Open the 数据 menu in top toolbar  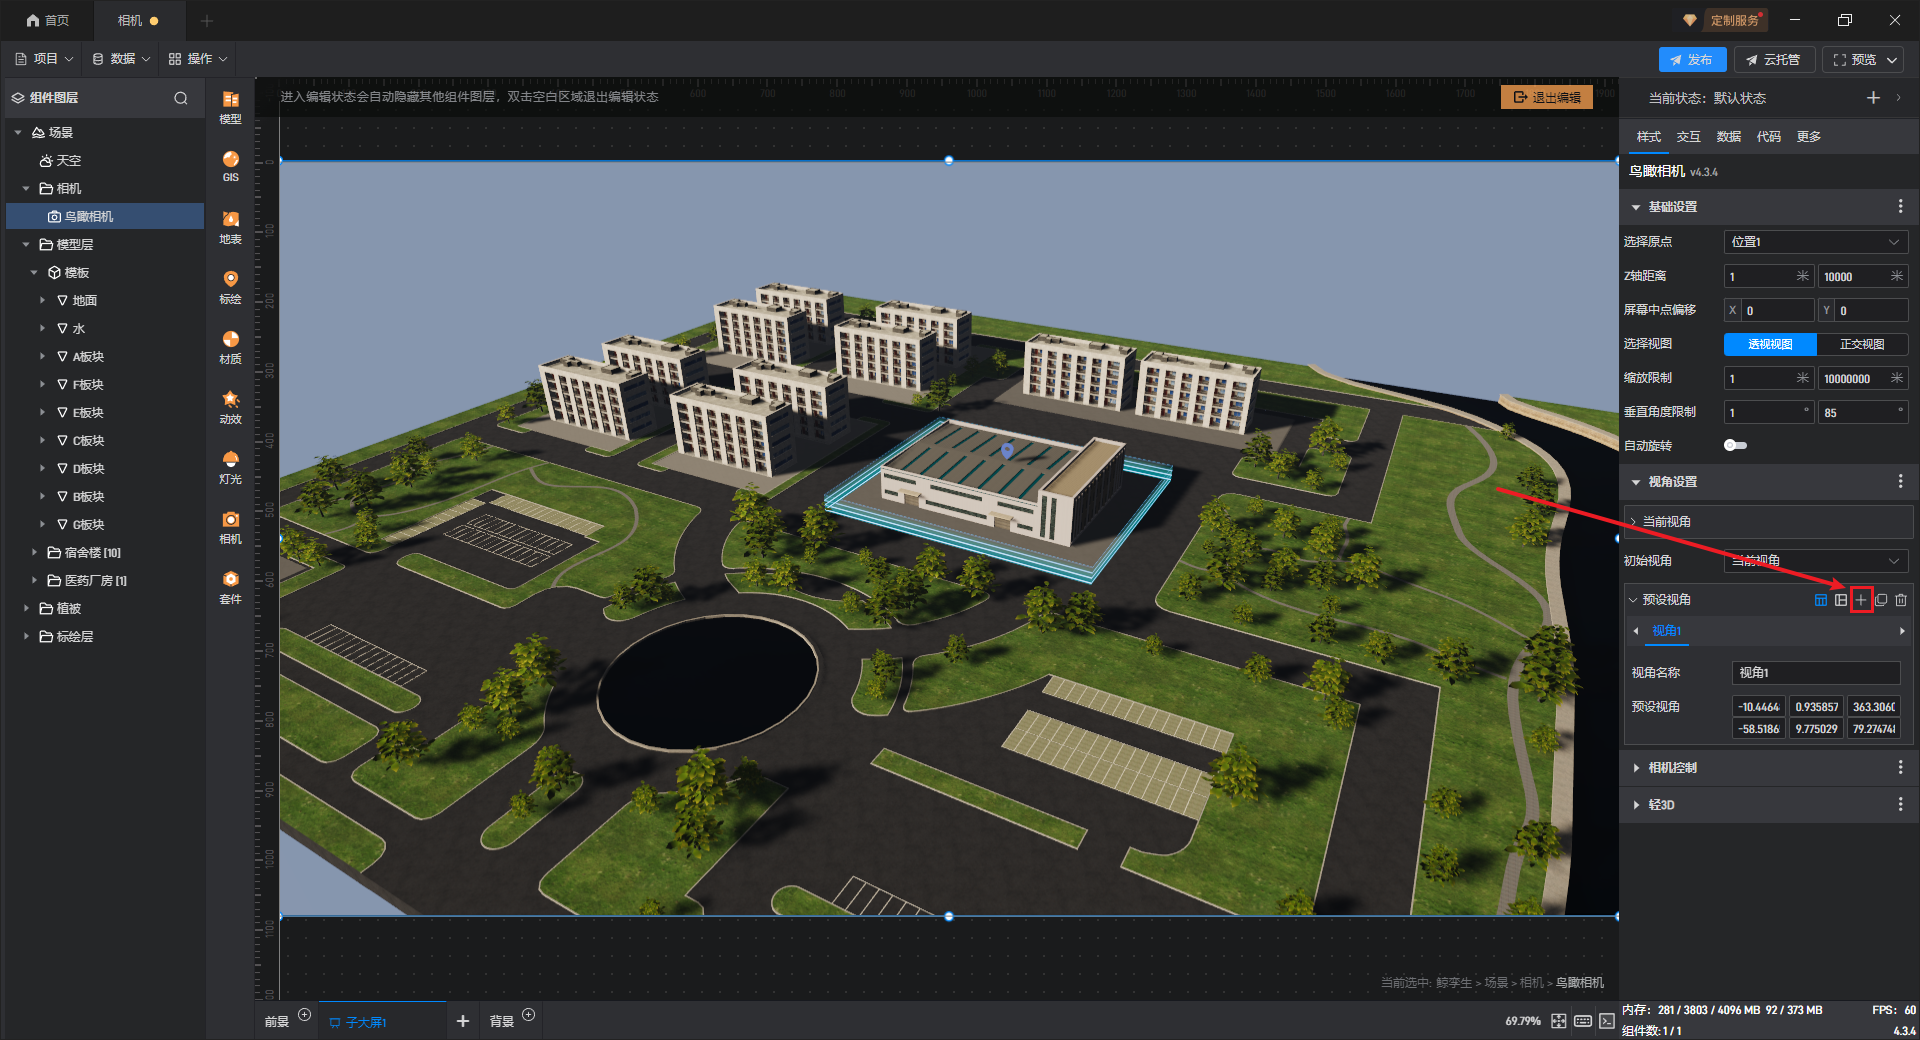click(122, 59)
